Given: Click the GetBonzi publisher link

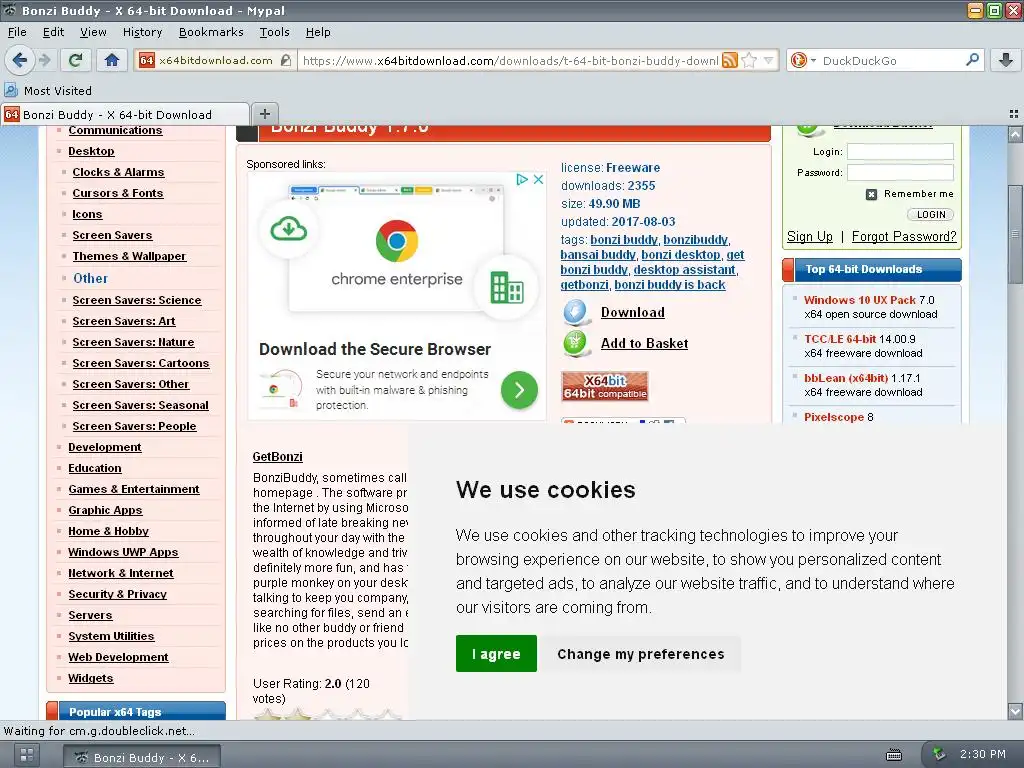Looking at the screenshot, I should coord(278,457).
